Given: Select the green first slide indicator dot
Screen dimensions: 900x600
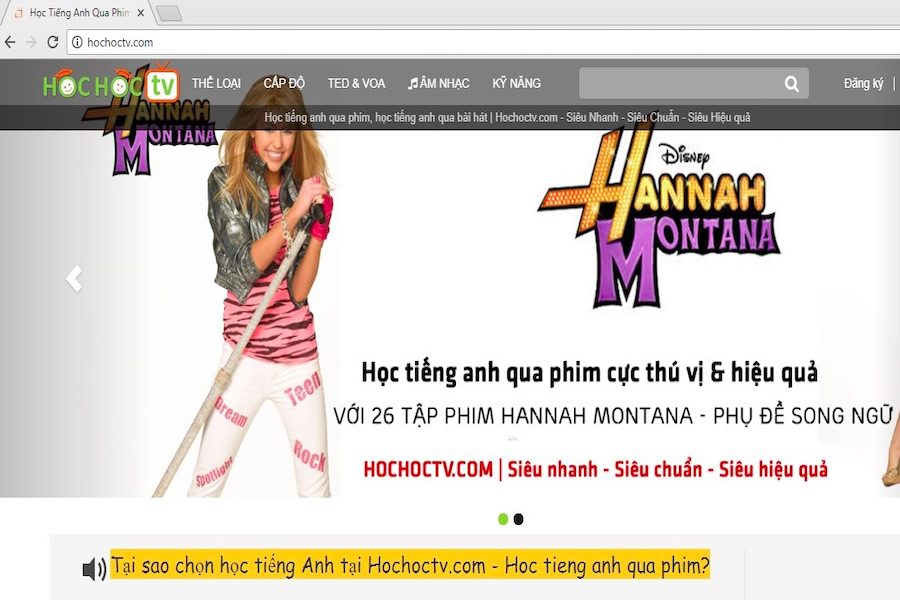Looking at the screenshot, I should [503, 519].
